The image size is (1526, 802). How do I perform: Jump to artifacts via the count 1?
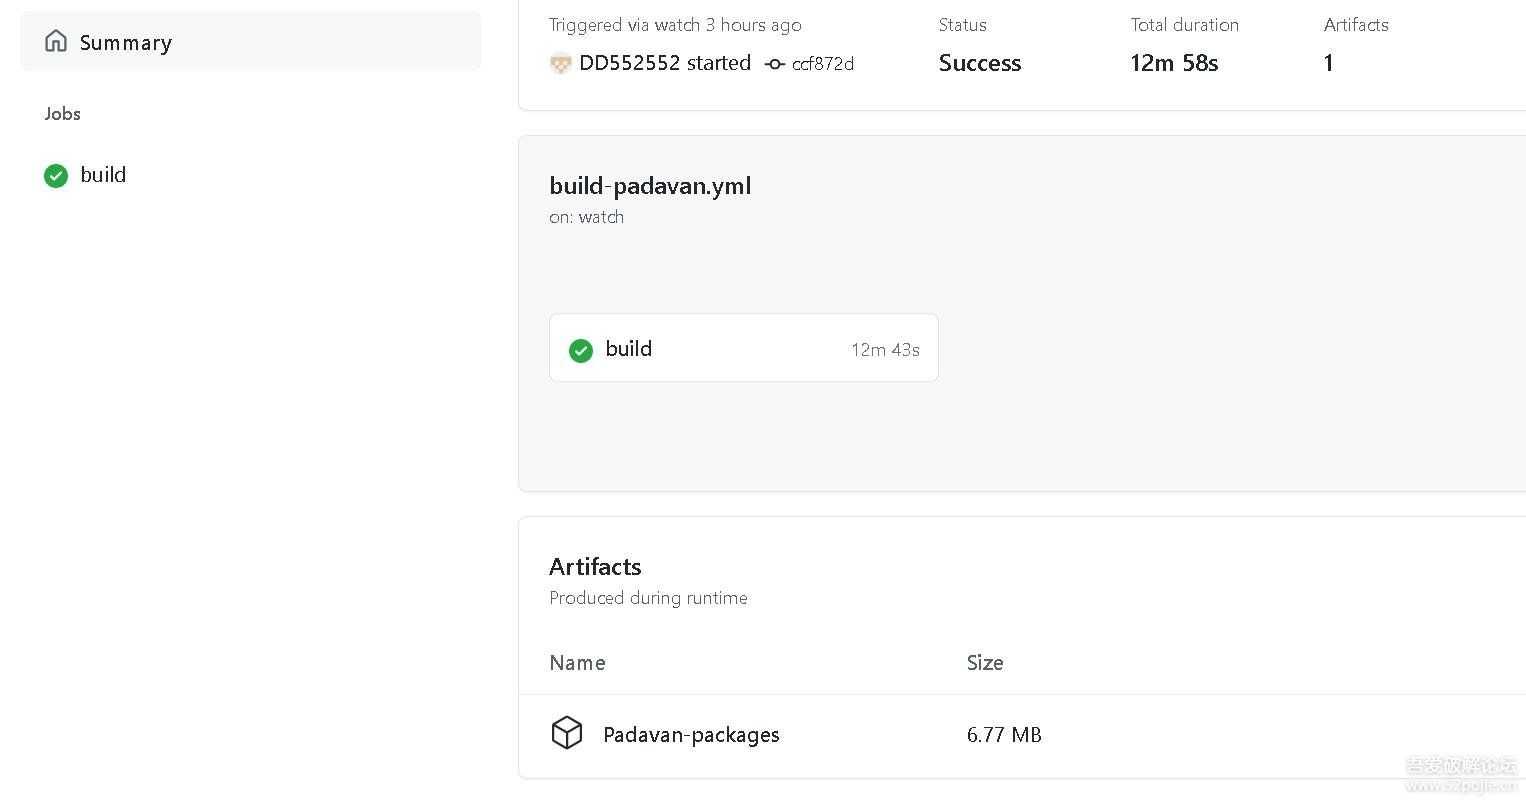click(1328, 63)
